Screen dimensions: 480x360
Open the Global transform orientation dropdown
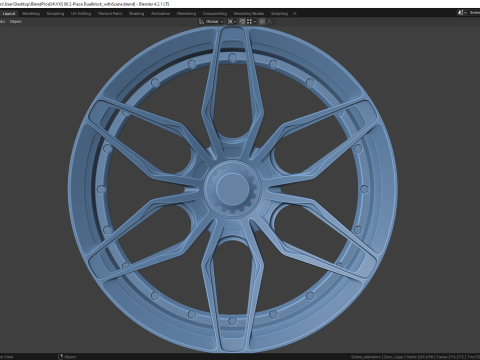[x=211, y=22]
